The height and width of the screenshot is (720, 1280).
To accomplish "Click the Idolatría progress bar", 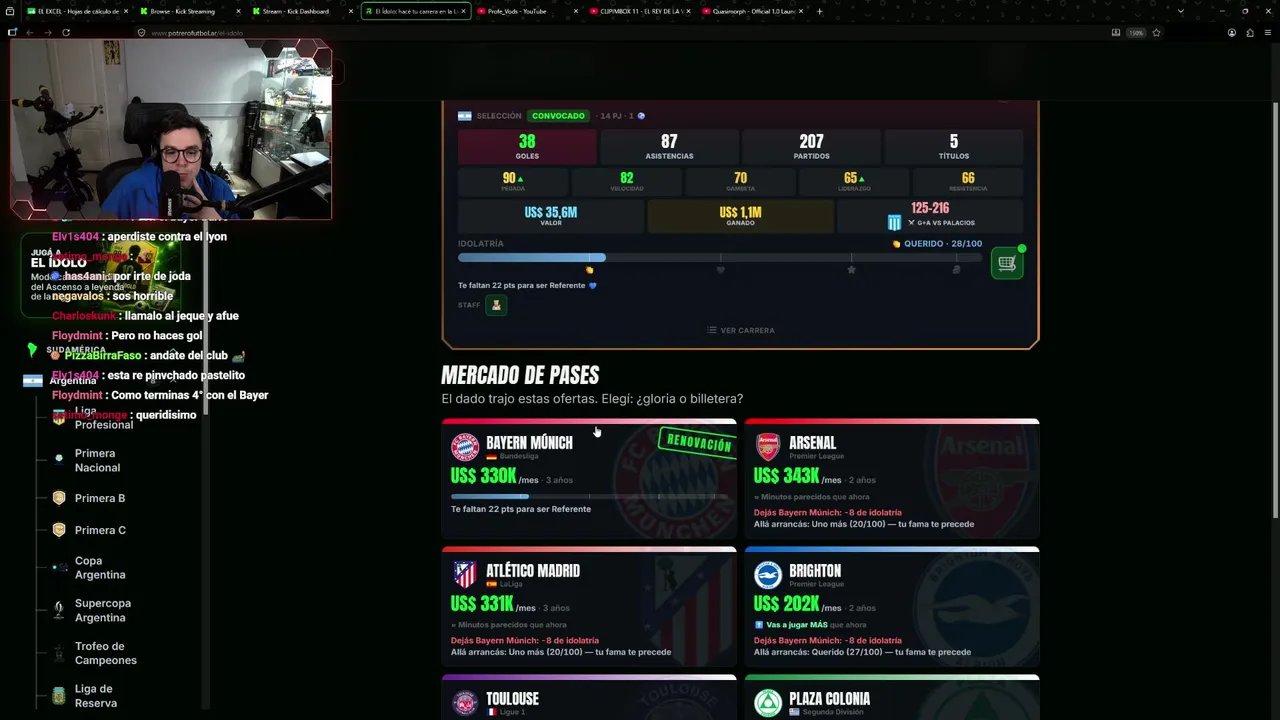I will tap(720, 258).
